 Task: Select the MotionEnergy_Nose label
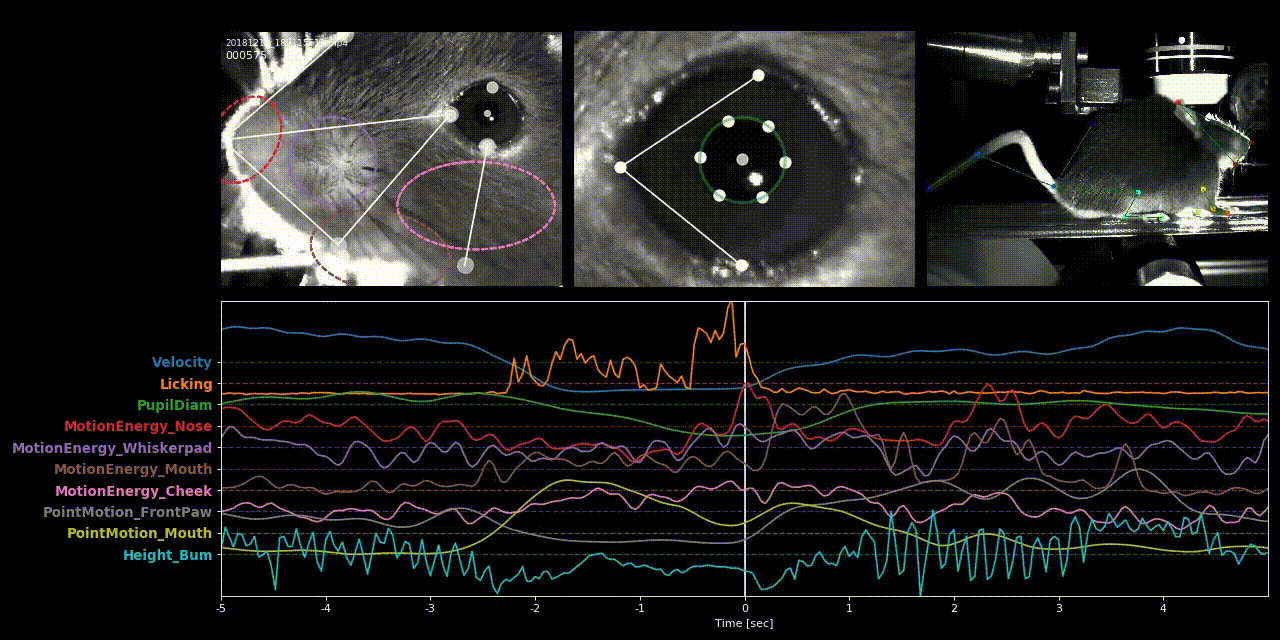(x=138, y=427)
